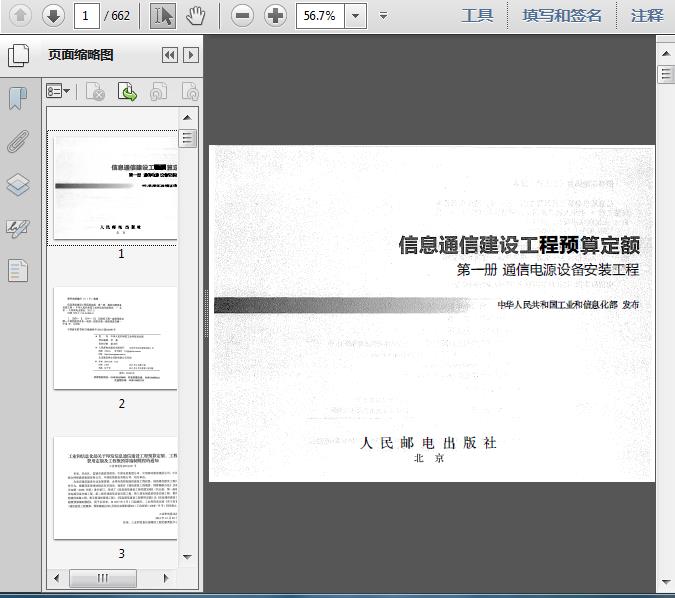Open the toolbar overflow options arrow

coord(383,16)
